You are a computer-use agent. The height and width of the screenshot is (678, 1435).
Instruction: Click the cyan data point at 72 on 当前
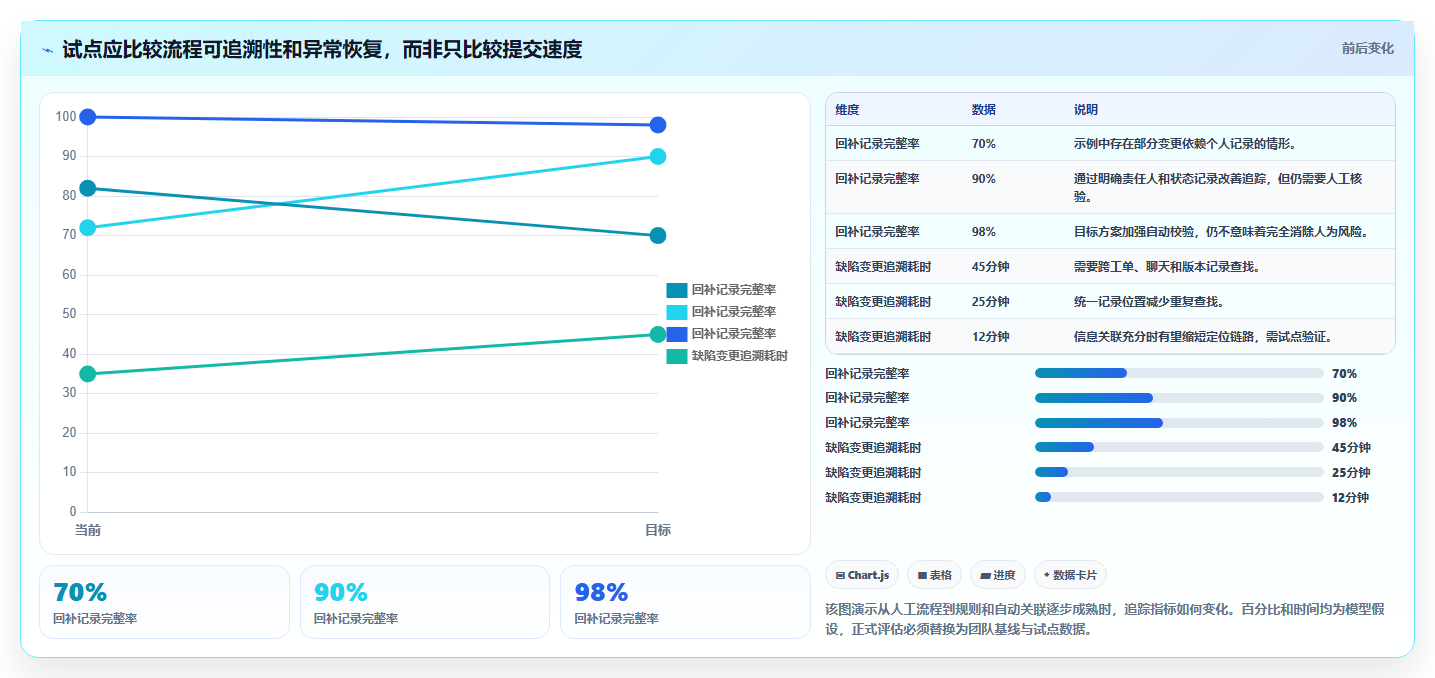[x=88, y=228]
